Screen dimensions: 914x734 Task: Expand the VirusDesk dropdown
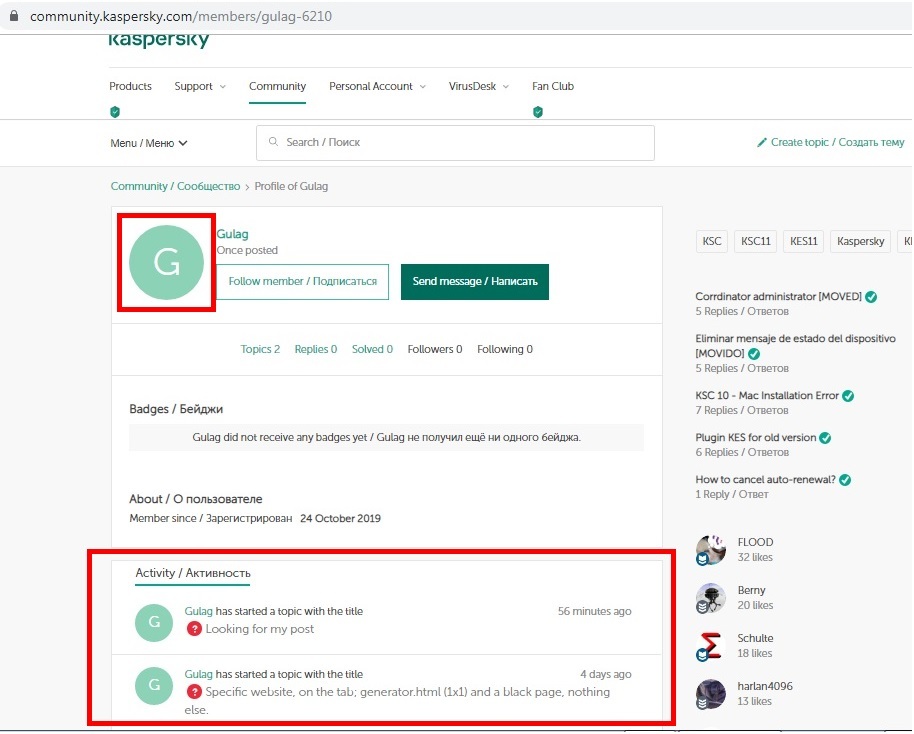point(479,86)
